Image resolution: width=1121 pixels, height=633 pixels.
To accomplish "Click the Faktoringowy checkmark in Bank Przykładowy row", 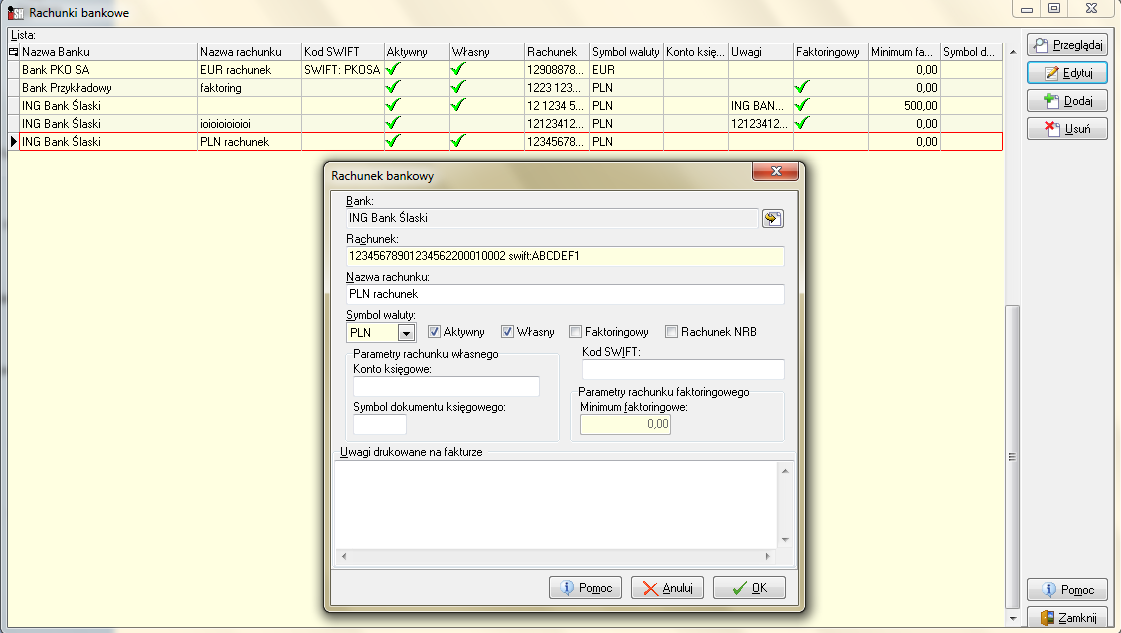I will tap(802, 87).
